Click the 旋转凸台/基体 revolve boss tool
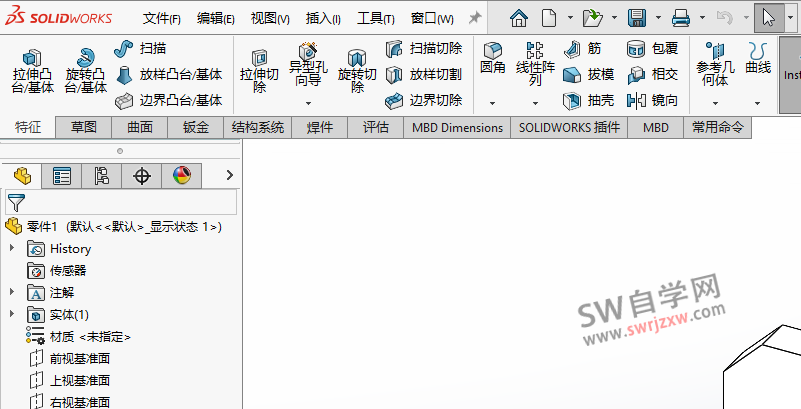 pyautogui.click(x=86, y=71)
